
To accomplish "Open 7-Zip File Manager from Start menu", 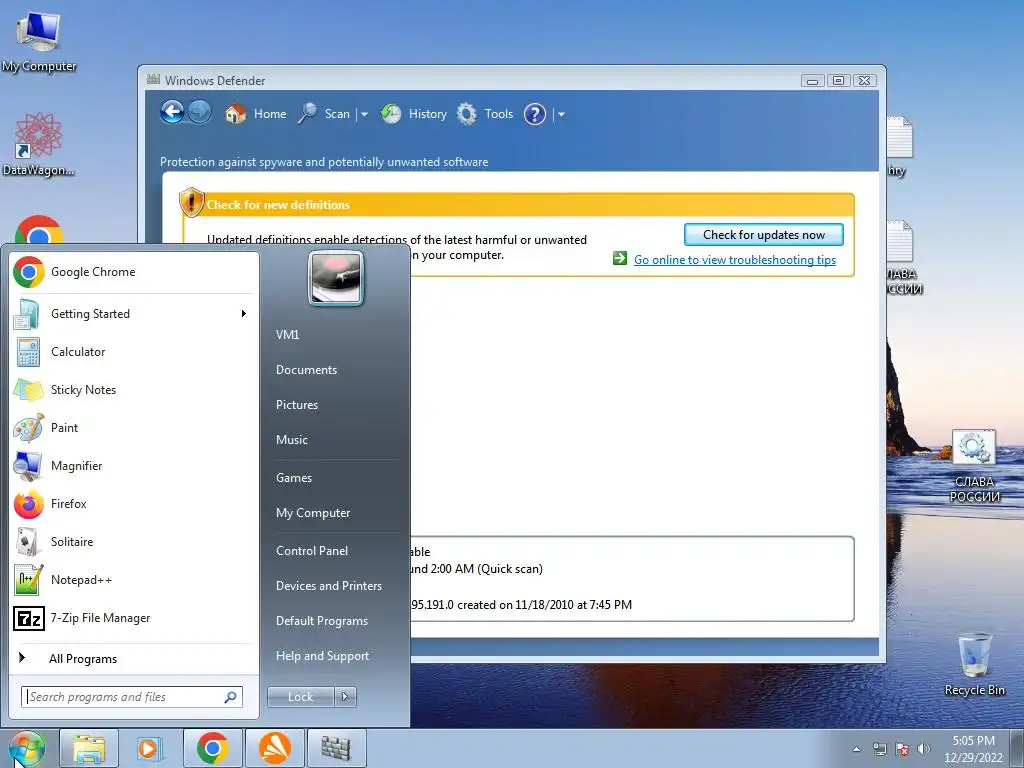I will [x=134, y=618].
